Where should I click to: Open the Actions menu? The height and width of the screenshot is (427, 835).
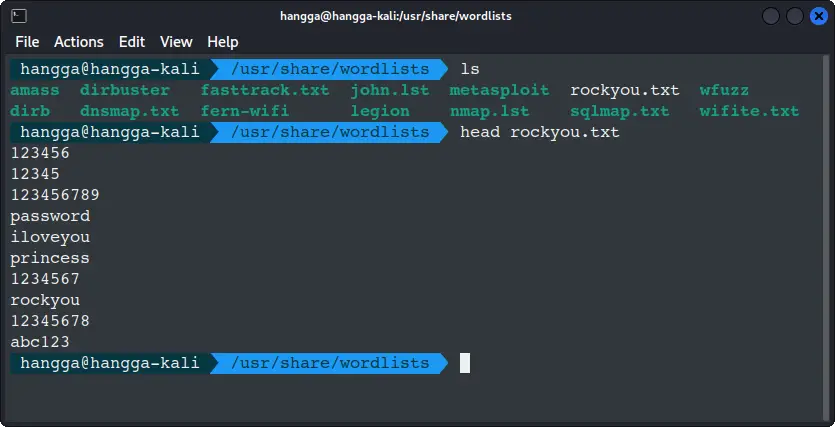tap(79, 42)
